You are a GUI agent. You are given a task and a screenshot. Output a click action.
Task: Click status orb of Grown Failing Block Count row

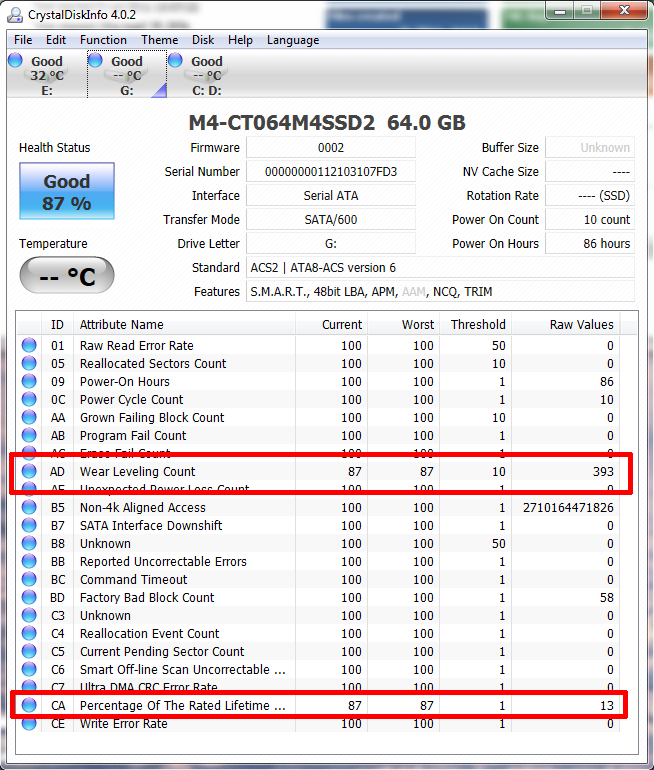click(x=29, y=417)
